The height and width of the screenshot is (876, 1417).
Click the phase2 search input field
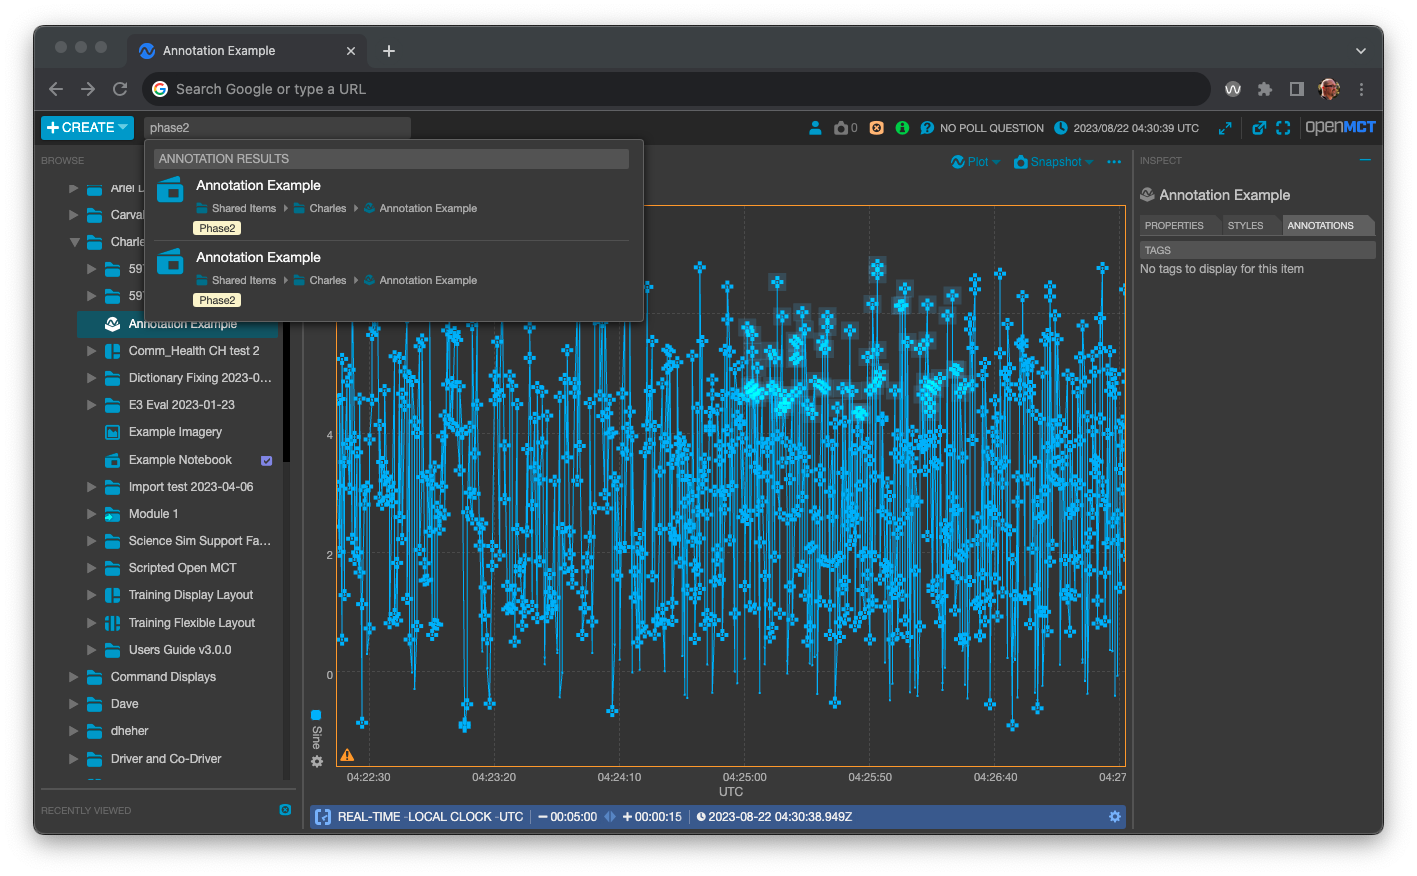[277, 128]
